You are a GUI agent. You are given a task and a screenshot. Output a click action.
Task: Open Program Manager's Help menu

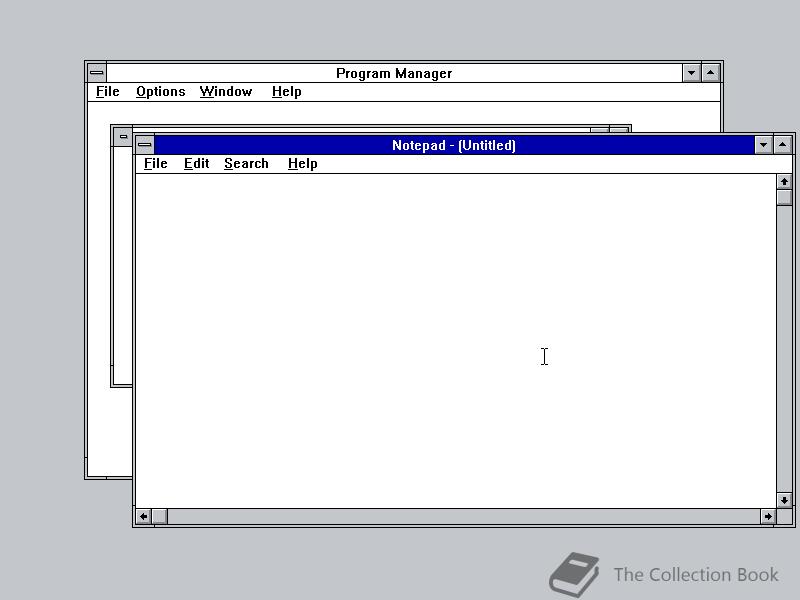(286, 92)
